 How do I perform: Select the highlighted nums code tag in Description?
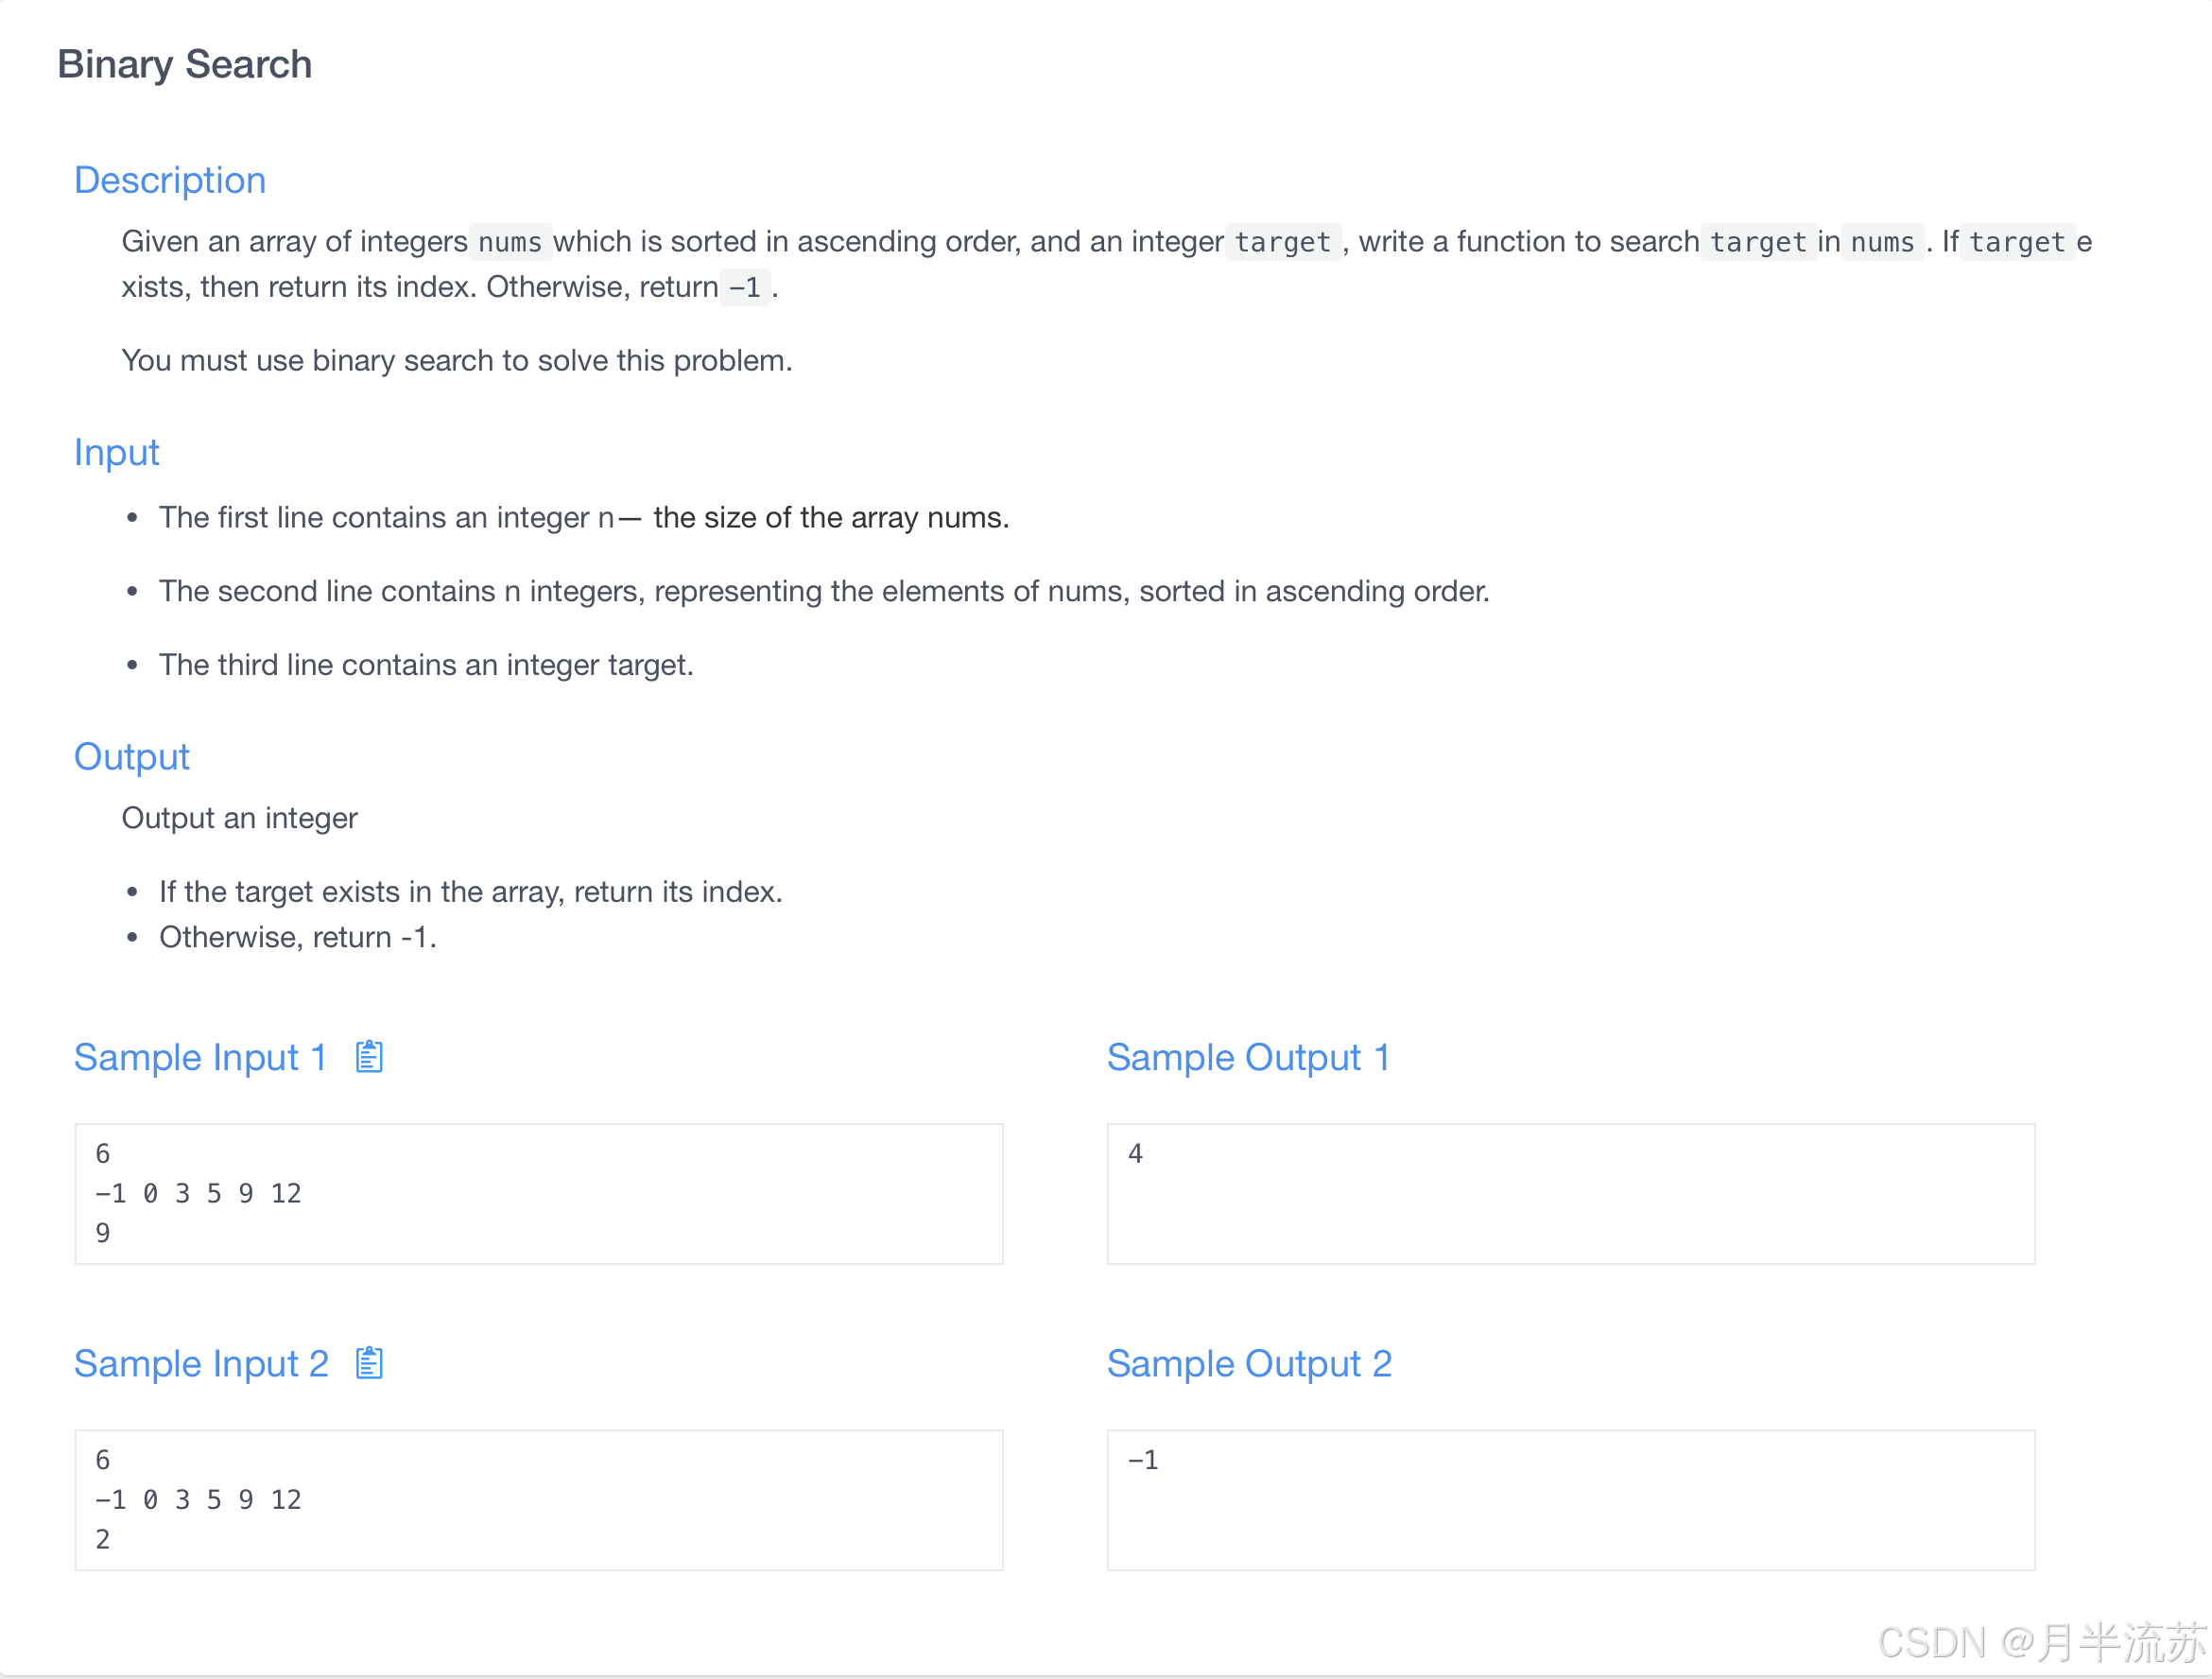click(x=510, y=241)
